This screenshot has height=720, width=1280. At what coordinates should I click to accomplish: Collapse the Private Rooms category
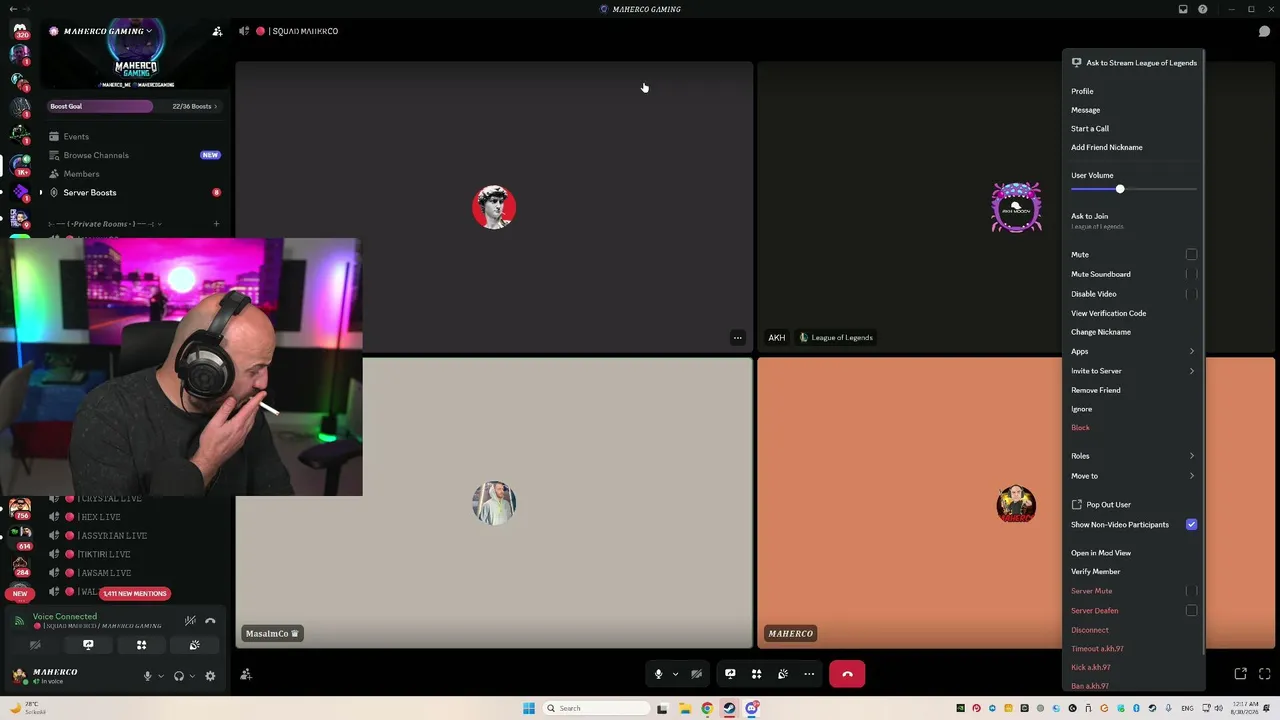pyautogui.click(x=105, y=224)
